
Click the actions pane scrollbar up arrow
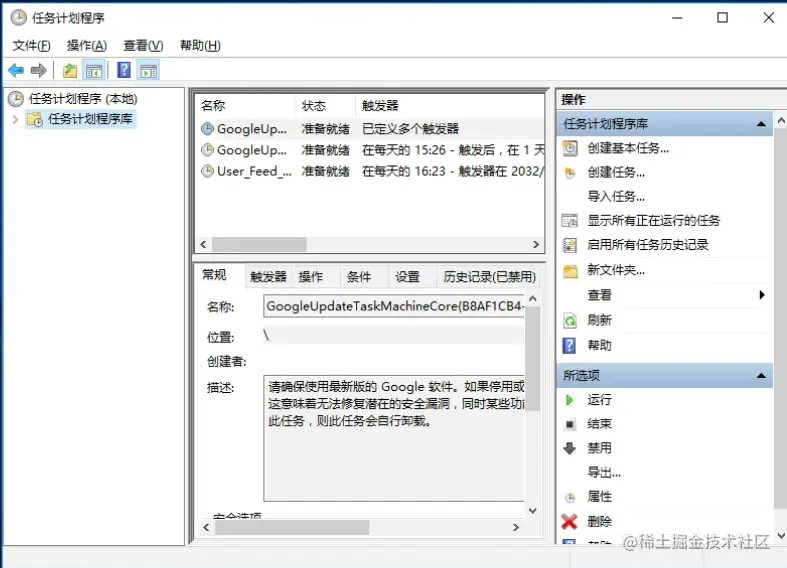781,121
